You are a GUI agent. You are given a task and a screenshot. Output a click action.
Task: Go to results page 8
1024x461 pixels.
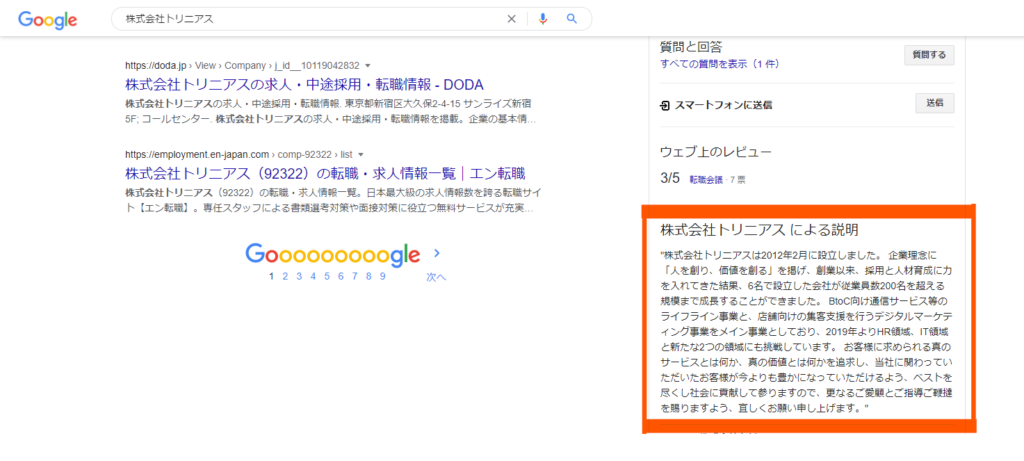click(x=369, y=276)
